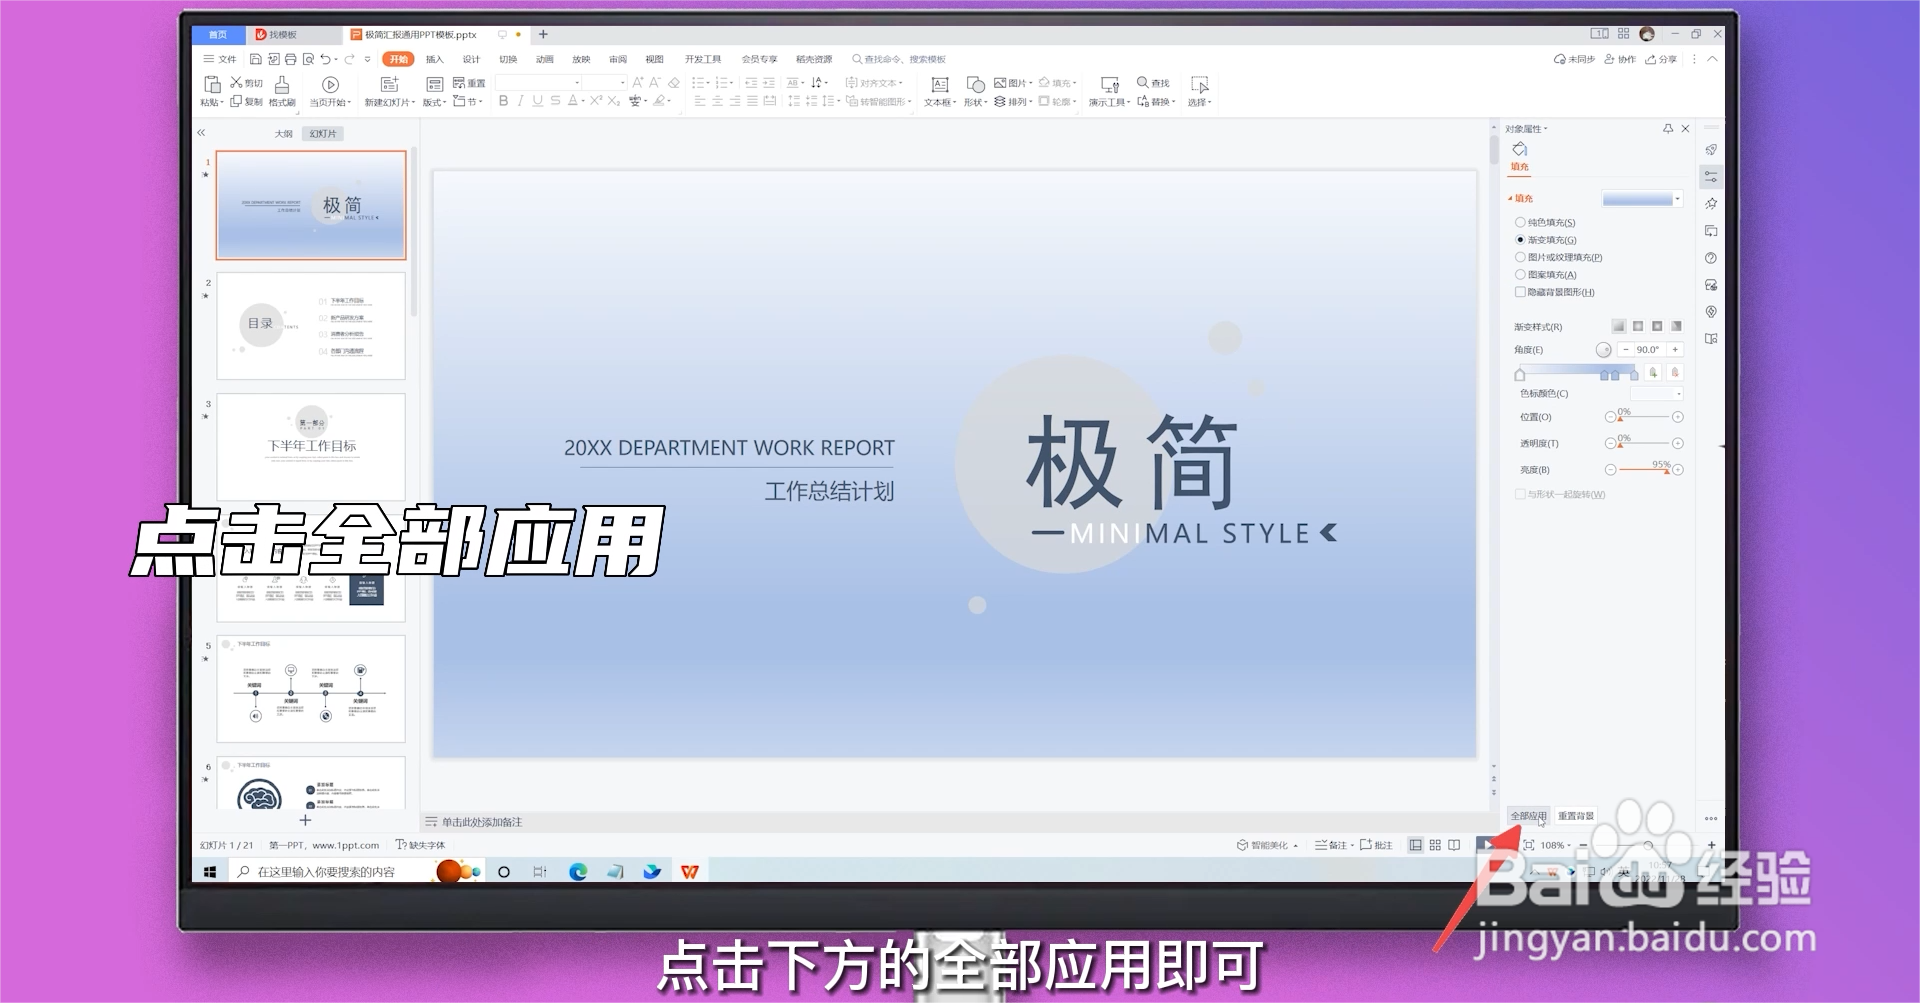The width and height of the screenshot is (1920, 1003).
Task: Open the Animation (动画) ribbon tab
Action: [x=545, y=60]
